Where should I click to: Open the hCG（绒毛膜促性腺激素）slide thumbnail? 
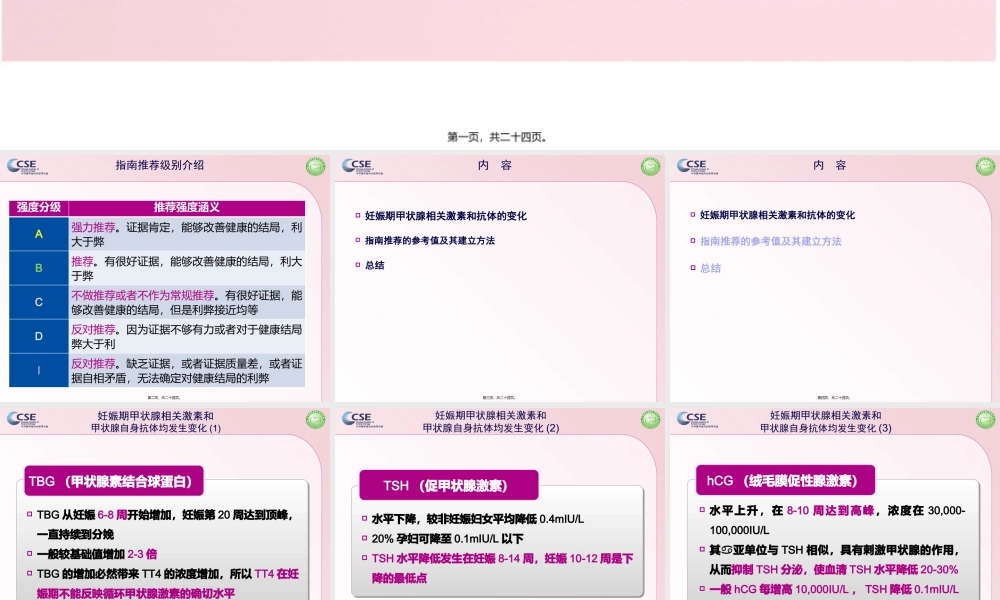(x=835, y=500)
